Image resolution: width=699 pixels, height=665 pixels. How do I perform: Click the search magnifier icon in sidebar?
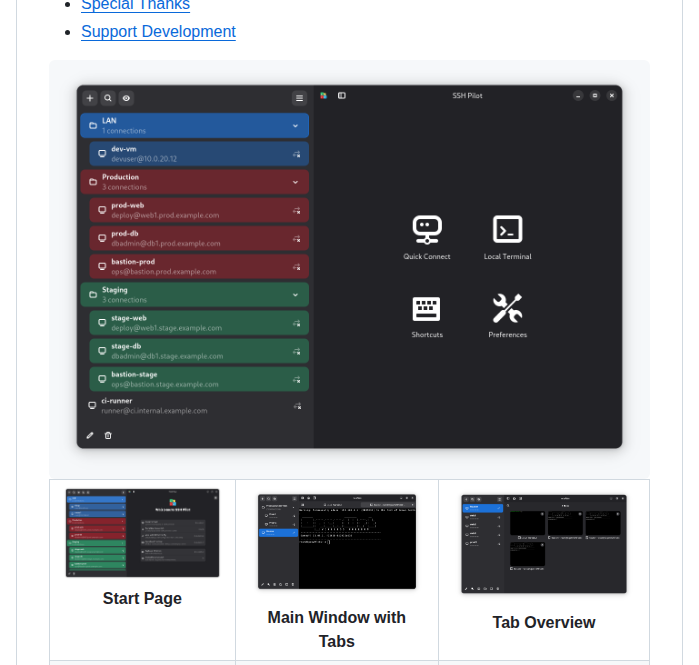[x=108, y=98]
